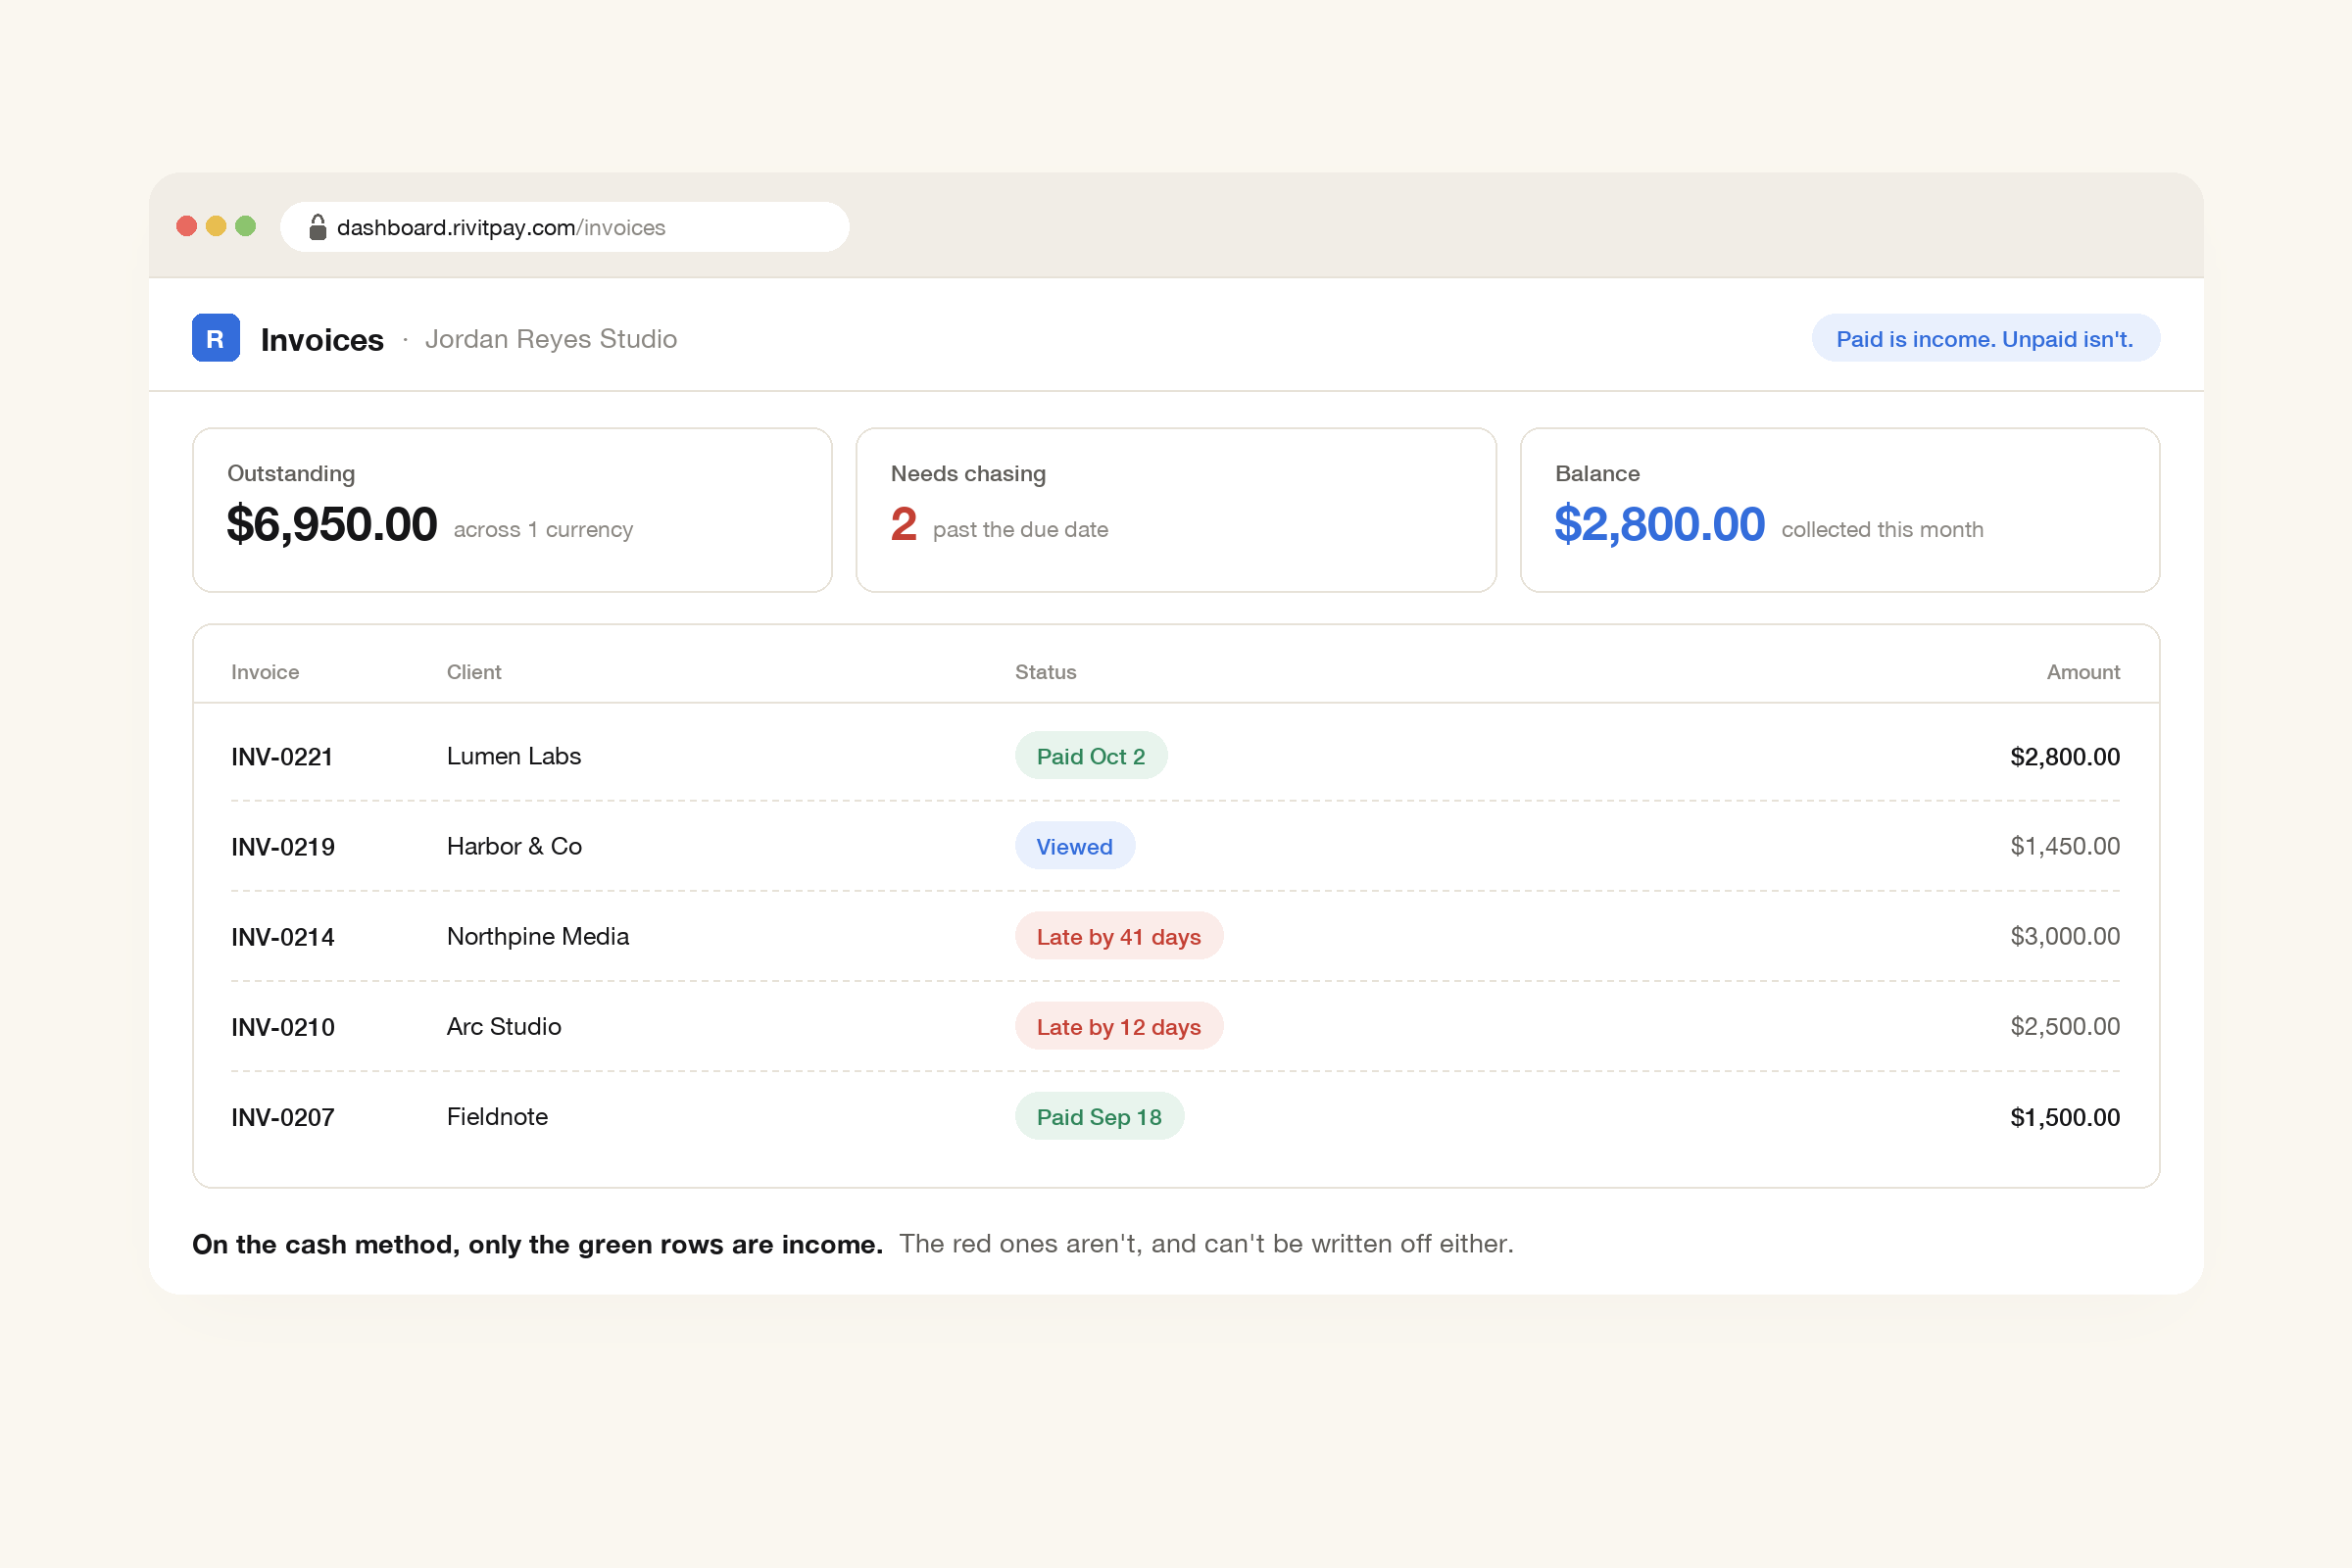Click the 'Late by 41 days' status badge
Viewport: 2352px width, 1568px height.
pyautogui.click(x=1119, y=936)
